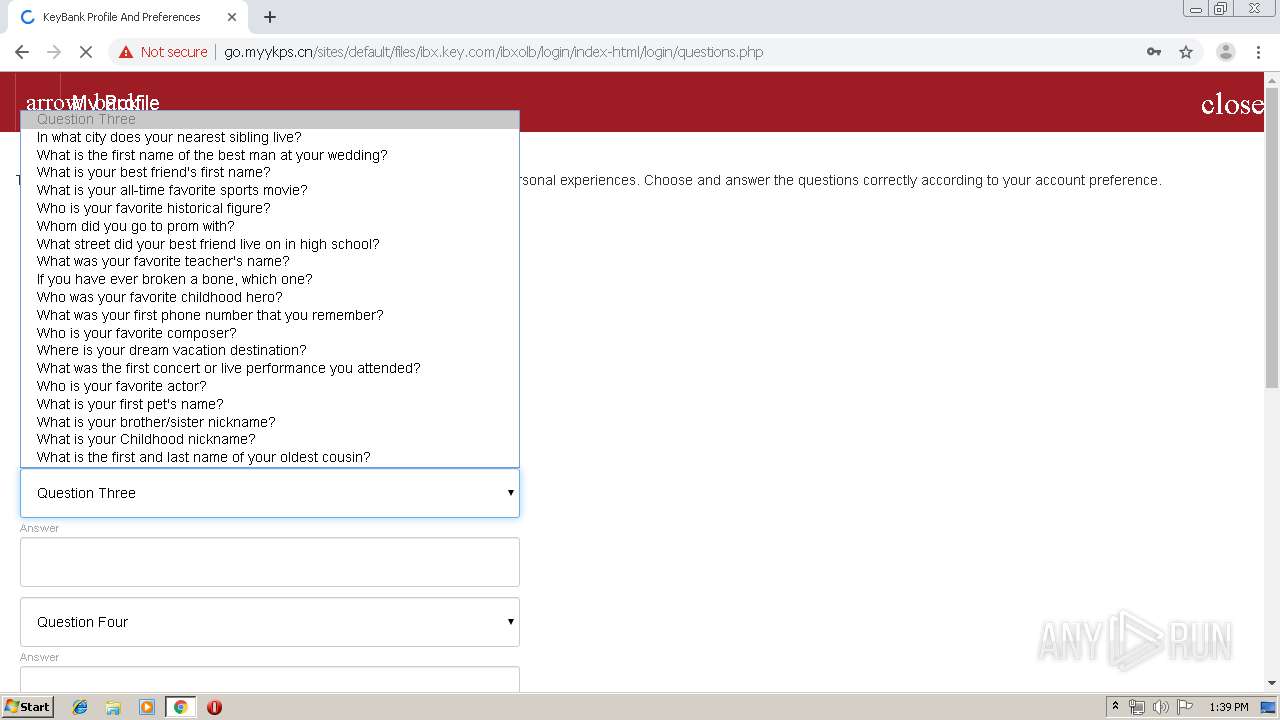Click the address bar URL
Image resolution: width=1280 pixels, height=720 pixels.
pyautogui.click(x=493, y=52)
